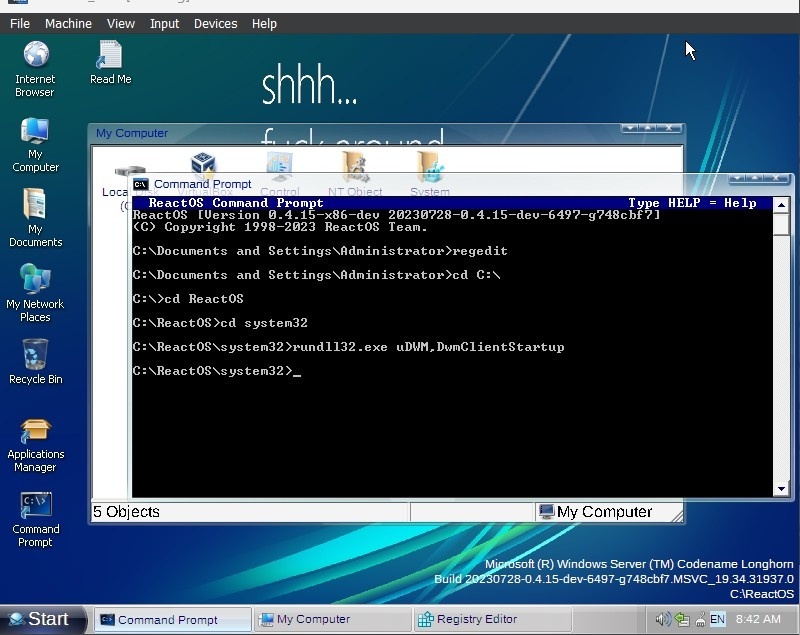Select the Command Prompt desktop shortcut
The image size is (800, 635).
pos(35,520)
